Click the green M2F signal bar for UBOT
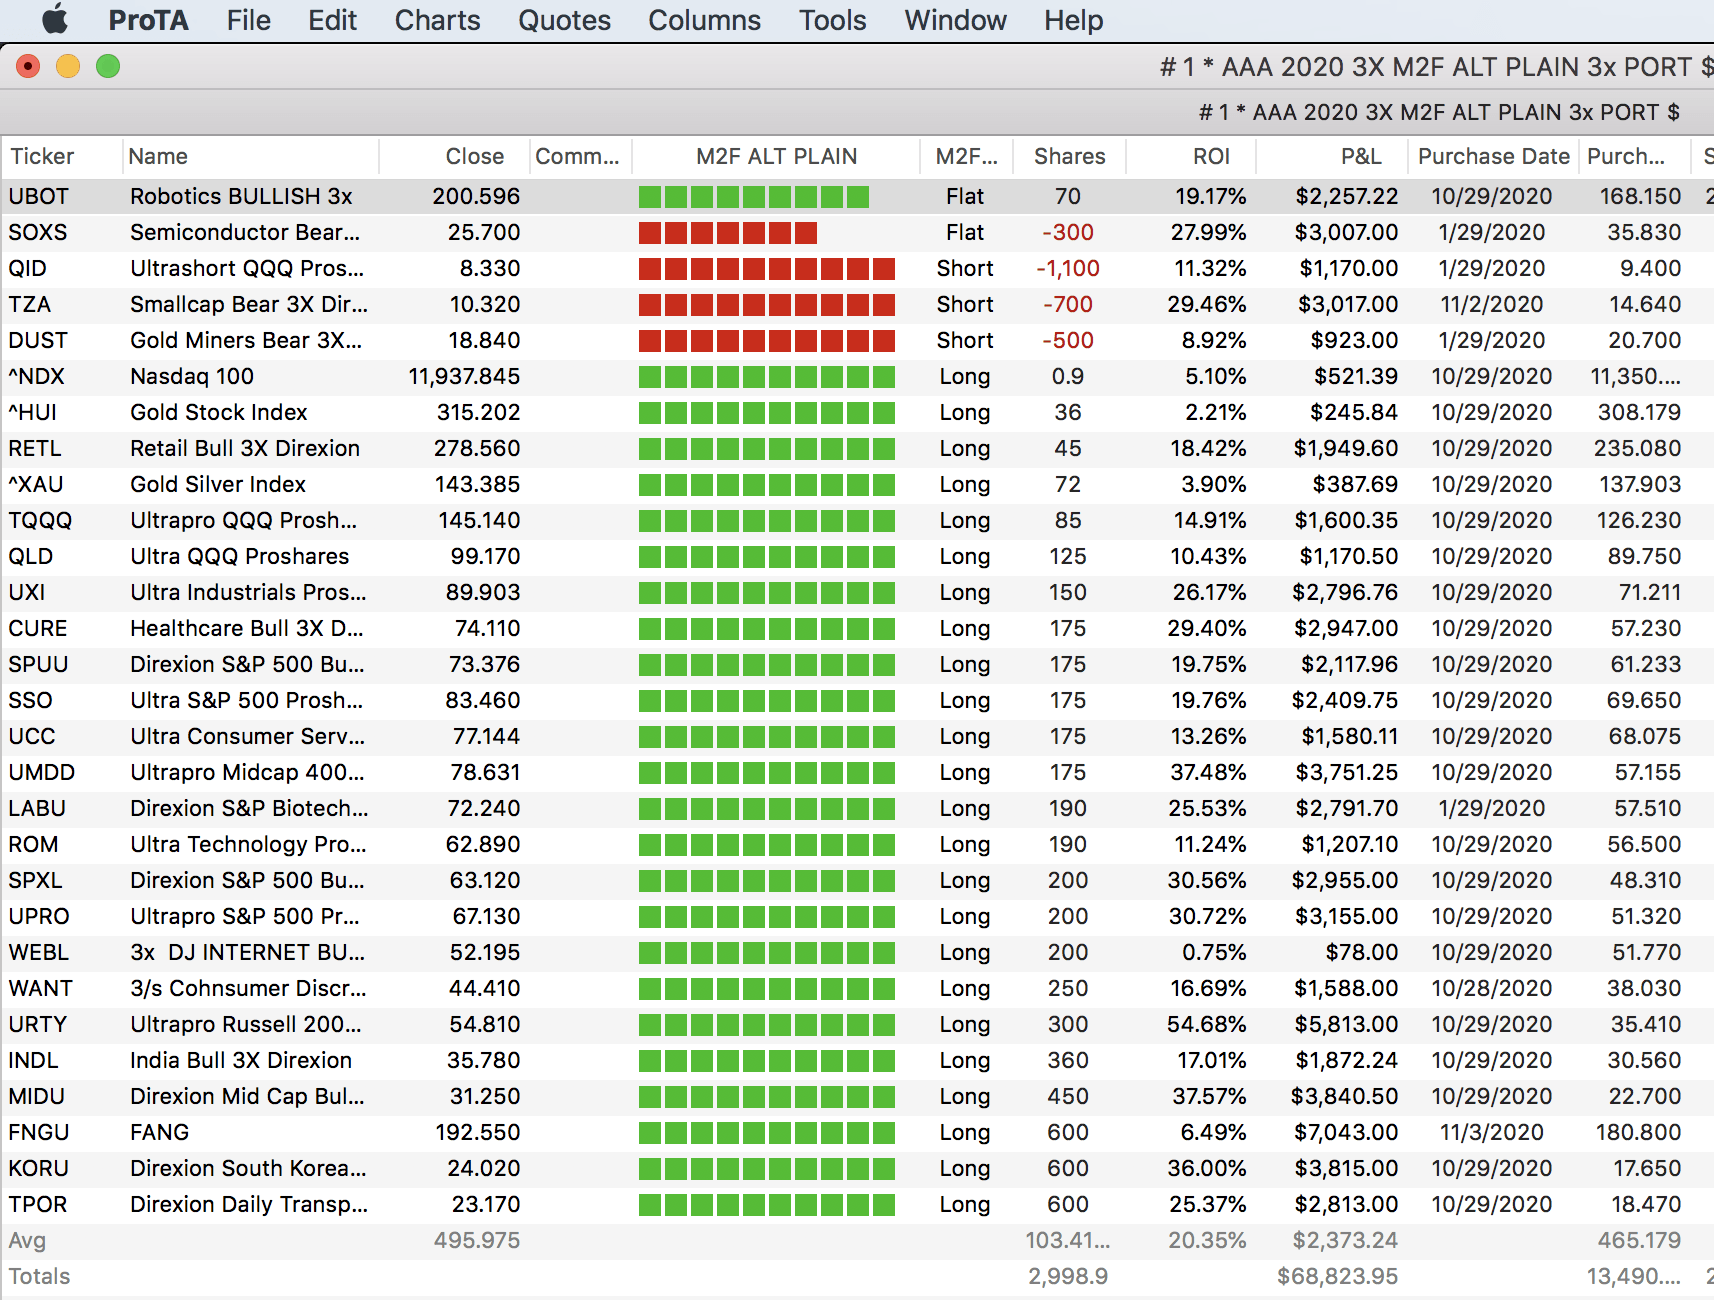Screen dimensions: 1714x1300 pyautogui.click(x=754, y=197)
